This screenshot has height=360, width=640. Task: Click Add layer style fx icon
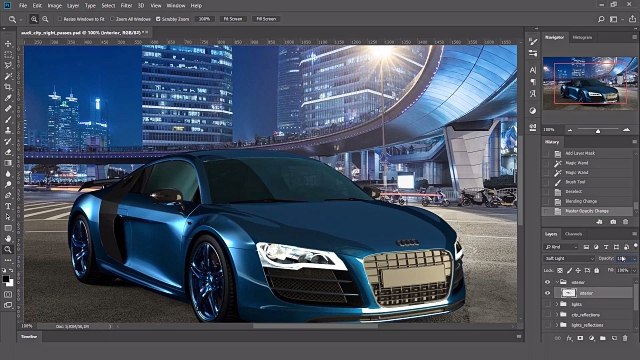(569, 338)
